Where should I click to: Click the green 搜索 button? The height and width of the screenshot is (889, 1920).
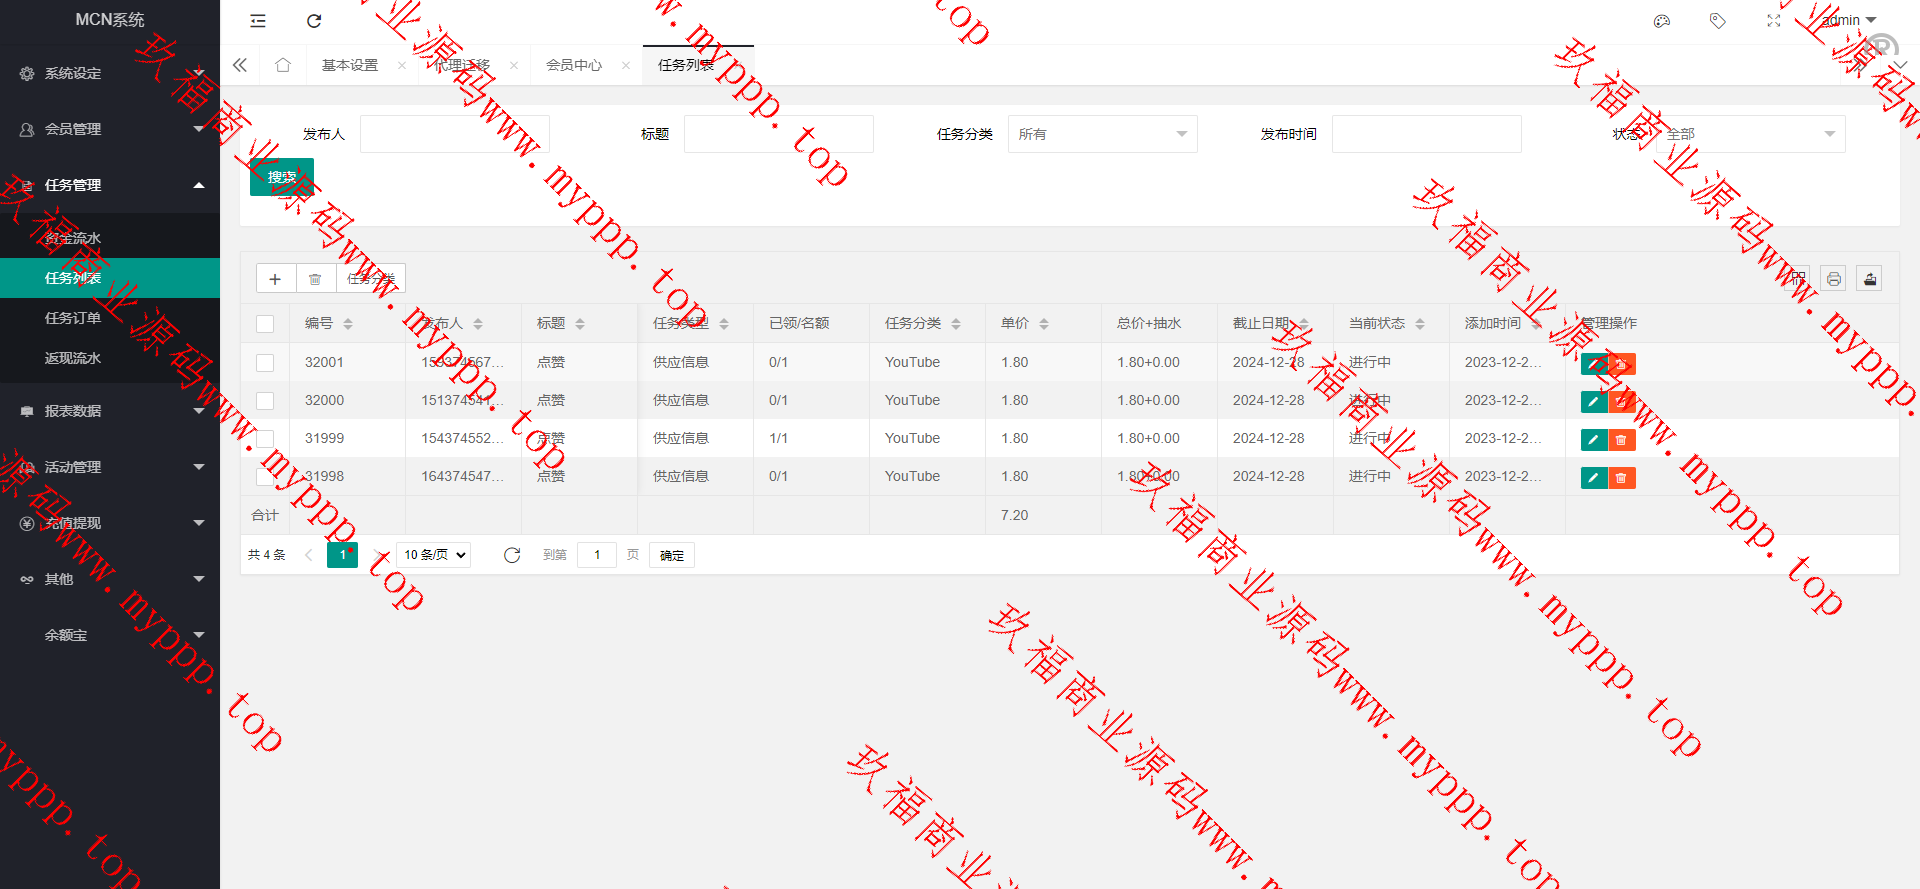point(282,177)
